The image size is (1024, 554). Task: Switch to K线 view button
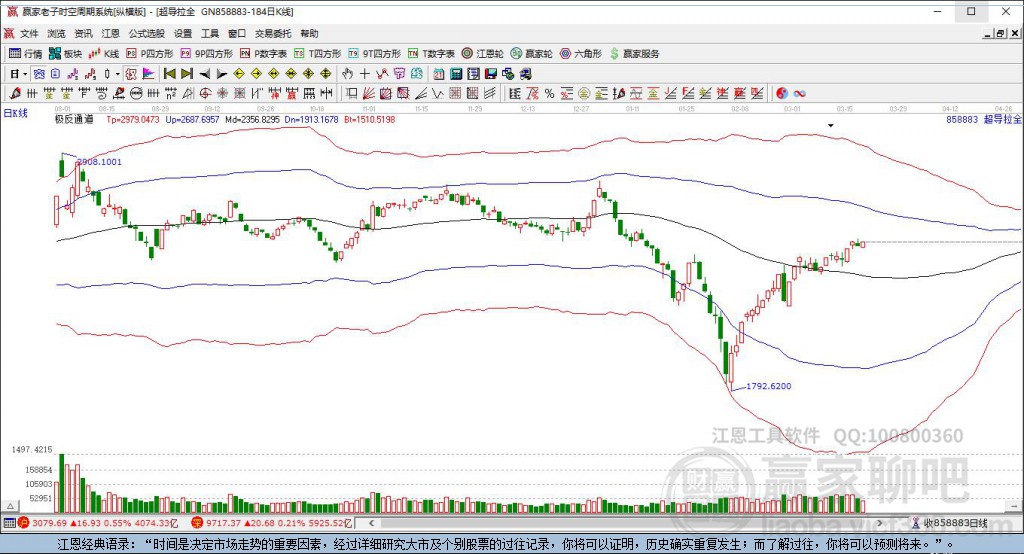coord(104,54)
